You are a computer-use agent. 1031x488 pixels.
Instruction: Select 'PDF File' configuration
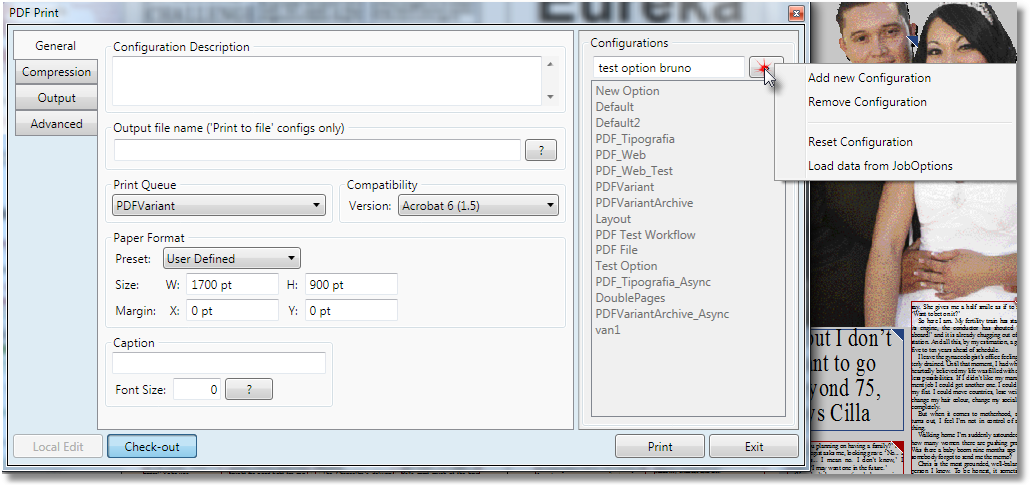click(616, 250)
